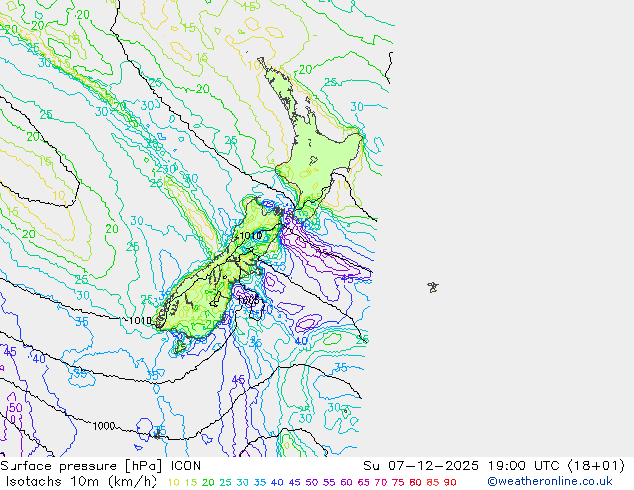634x490 pixels.
Task: Select the '65' value in the isotach legend
Action: 363,482
